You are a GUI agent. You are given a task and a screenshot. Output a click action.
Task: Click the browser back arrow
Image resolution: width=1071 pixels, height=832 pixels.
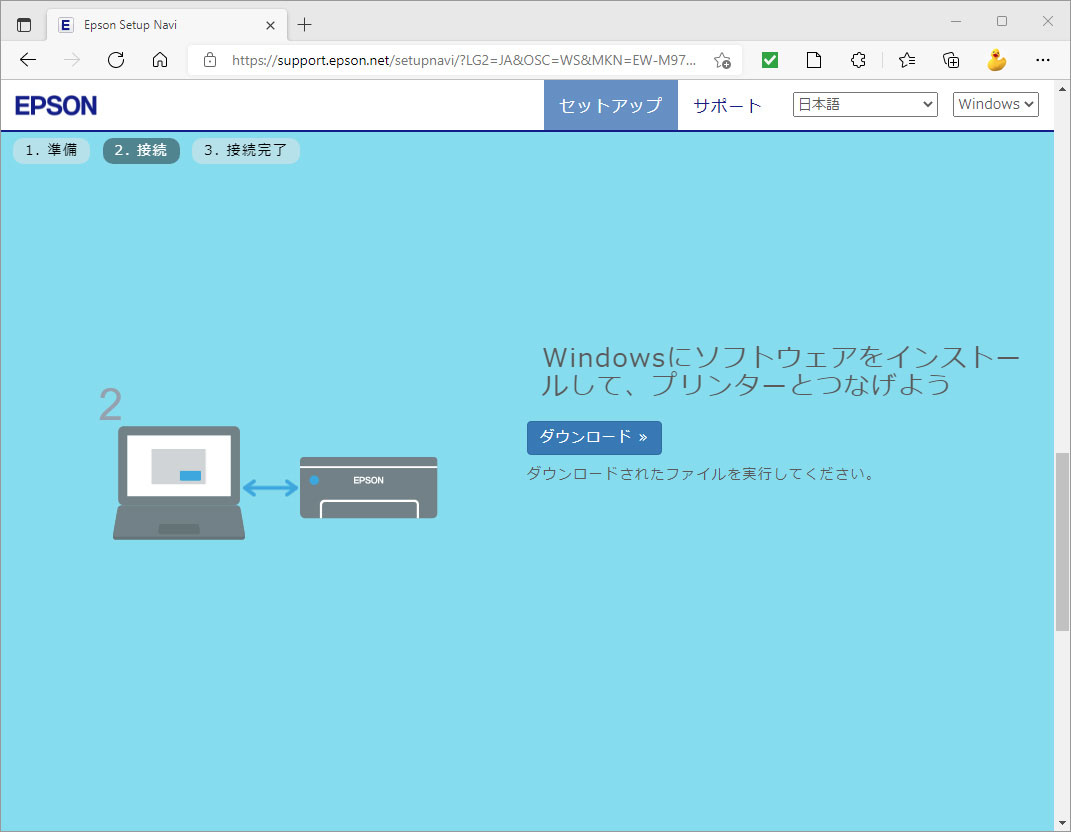pyautogui.click(x=28, y=60)
